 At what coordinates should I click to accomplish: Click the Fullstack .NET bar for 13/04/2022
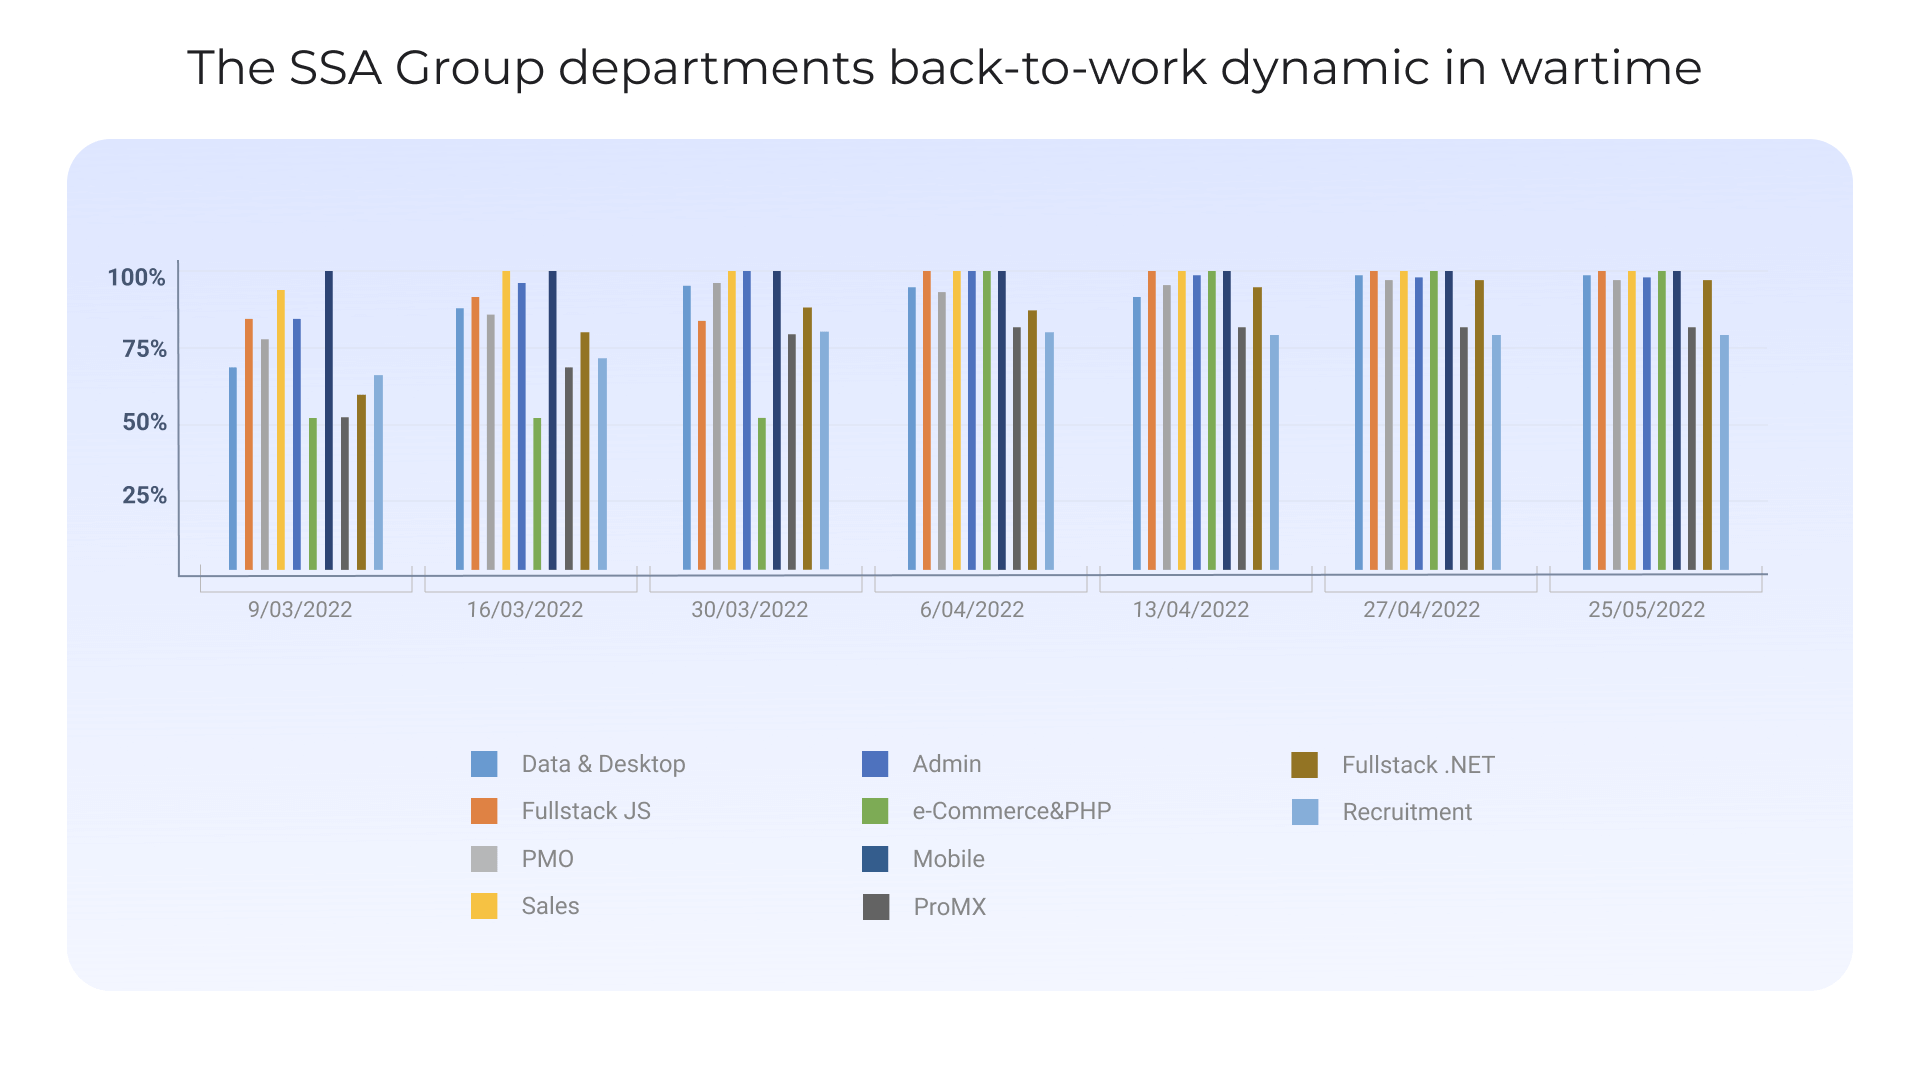[1257, 429]
